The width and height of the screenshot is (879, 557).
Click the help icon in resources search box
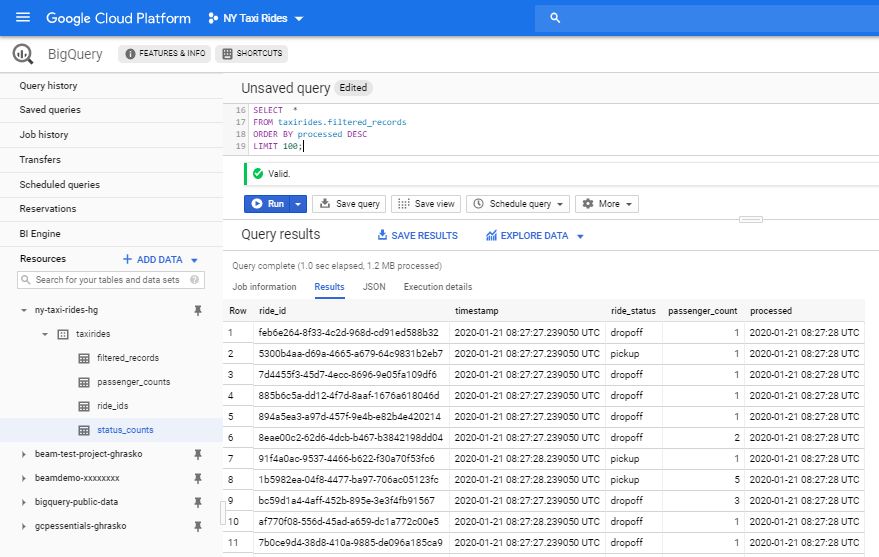click(195, 280)
